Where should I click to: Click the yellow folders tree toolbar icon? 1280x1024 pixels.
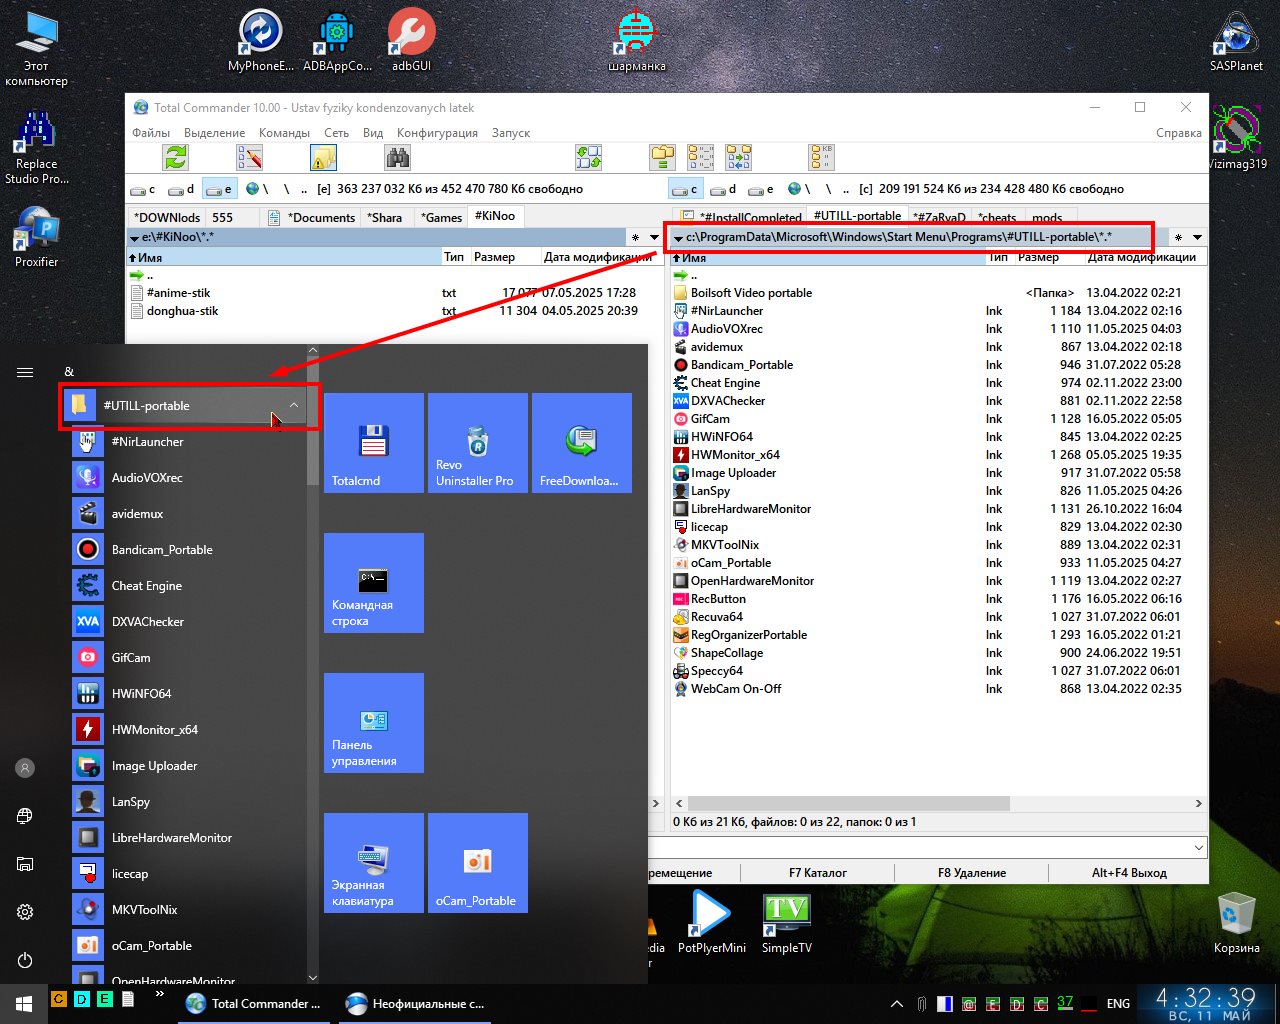(662, 157)
